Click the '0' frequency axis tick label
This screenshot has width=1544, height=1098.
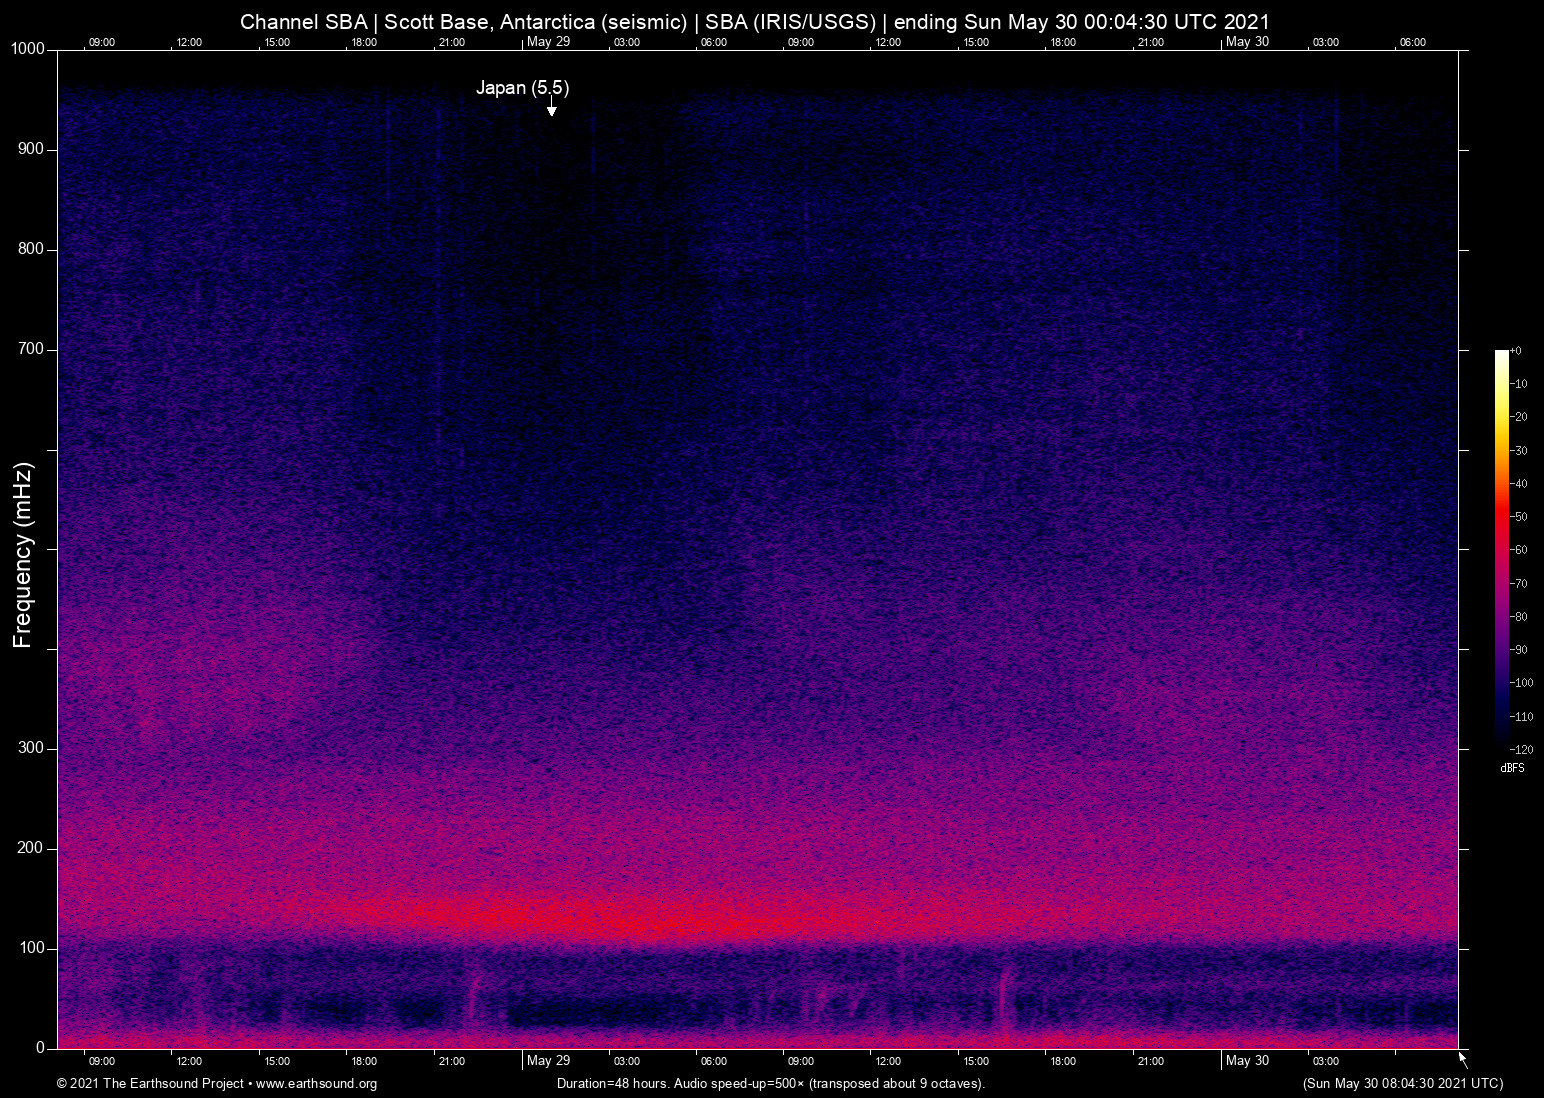tap(41, 1048)
